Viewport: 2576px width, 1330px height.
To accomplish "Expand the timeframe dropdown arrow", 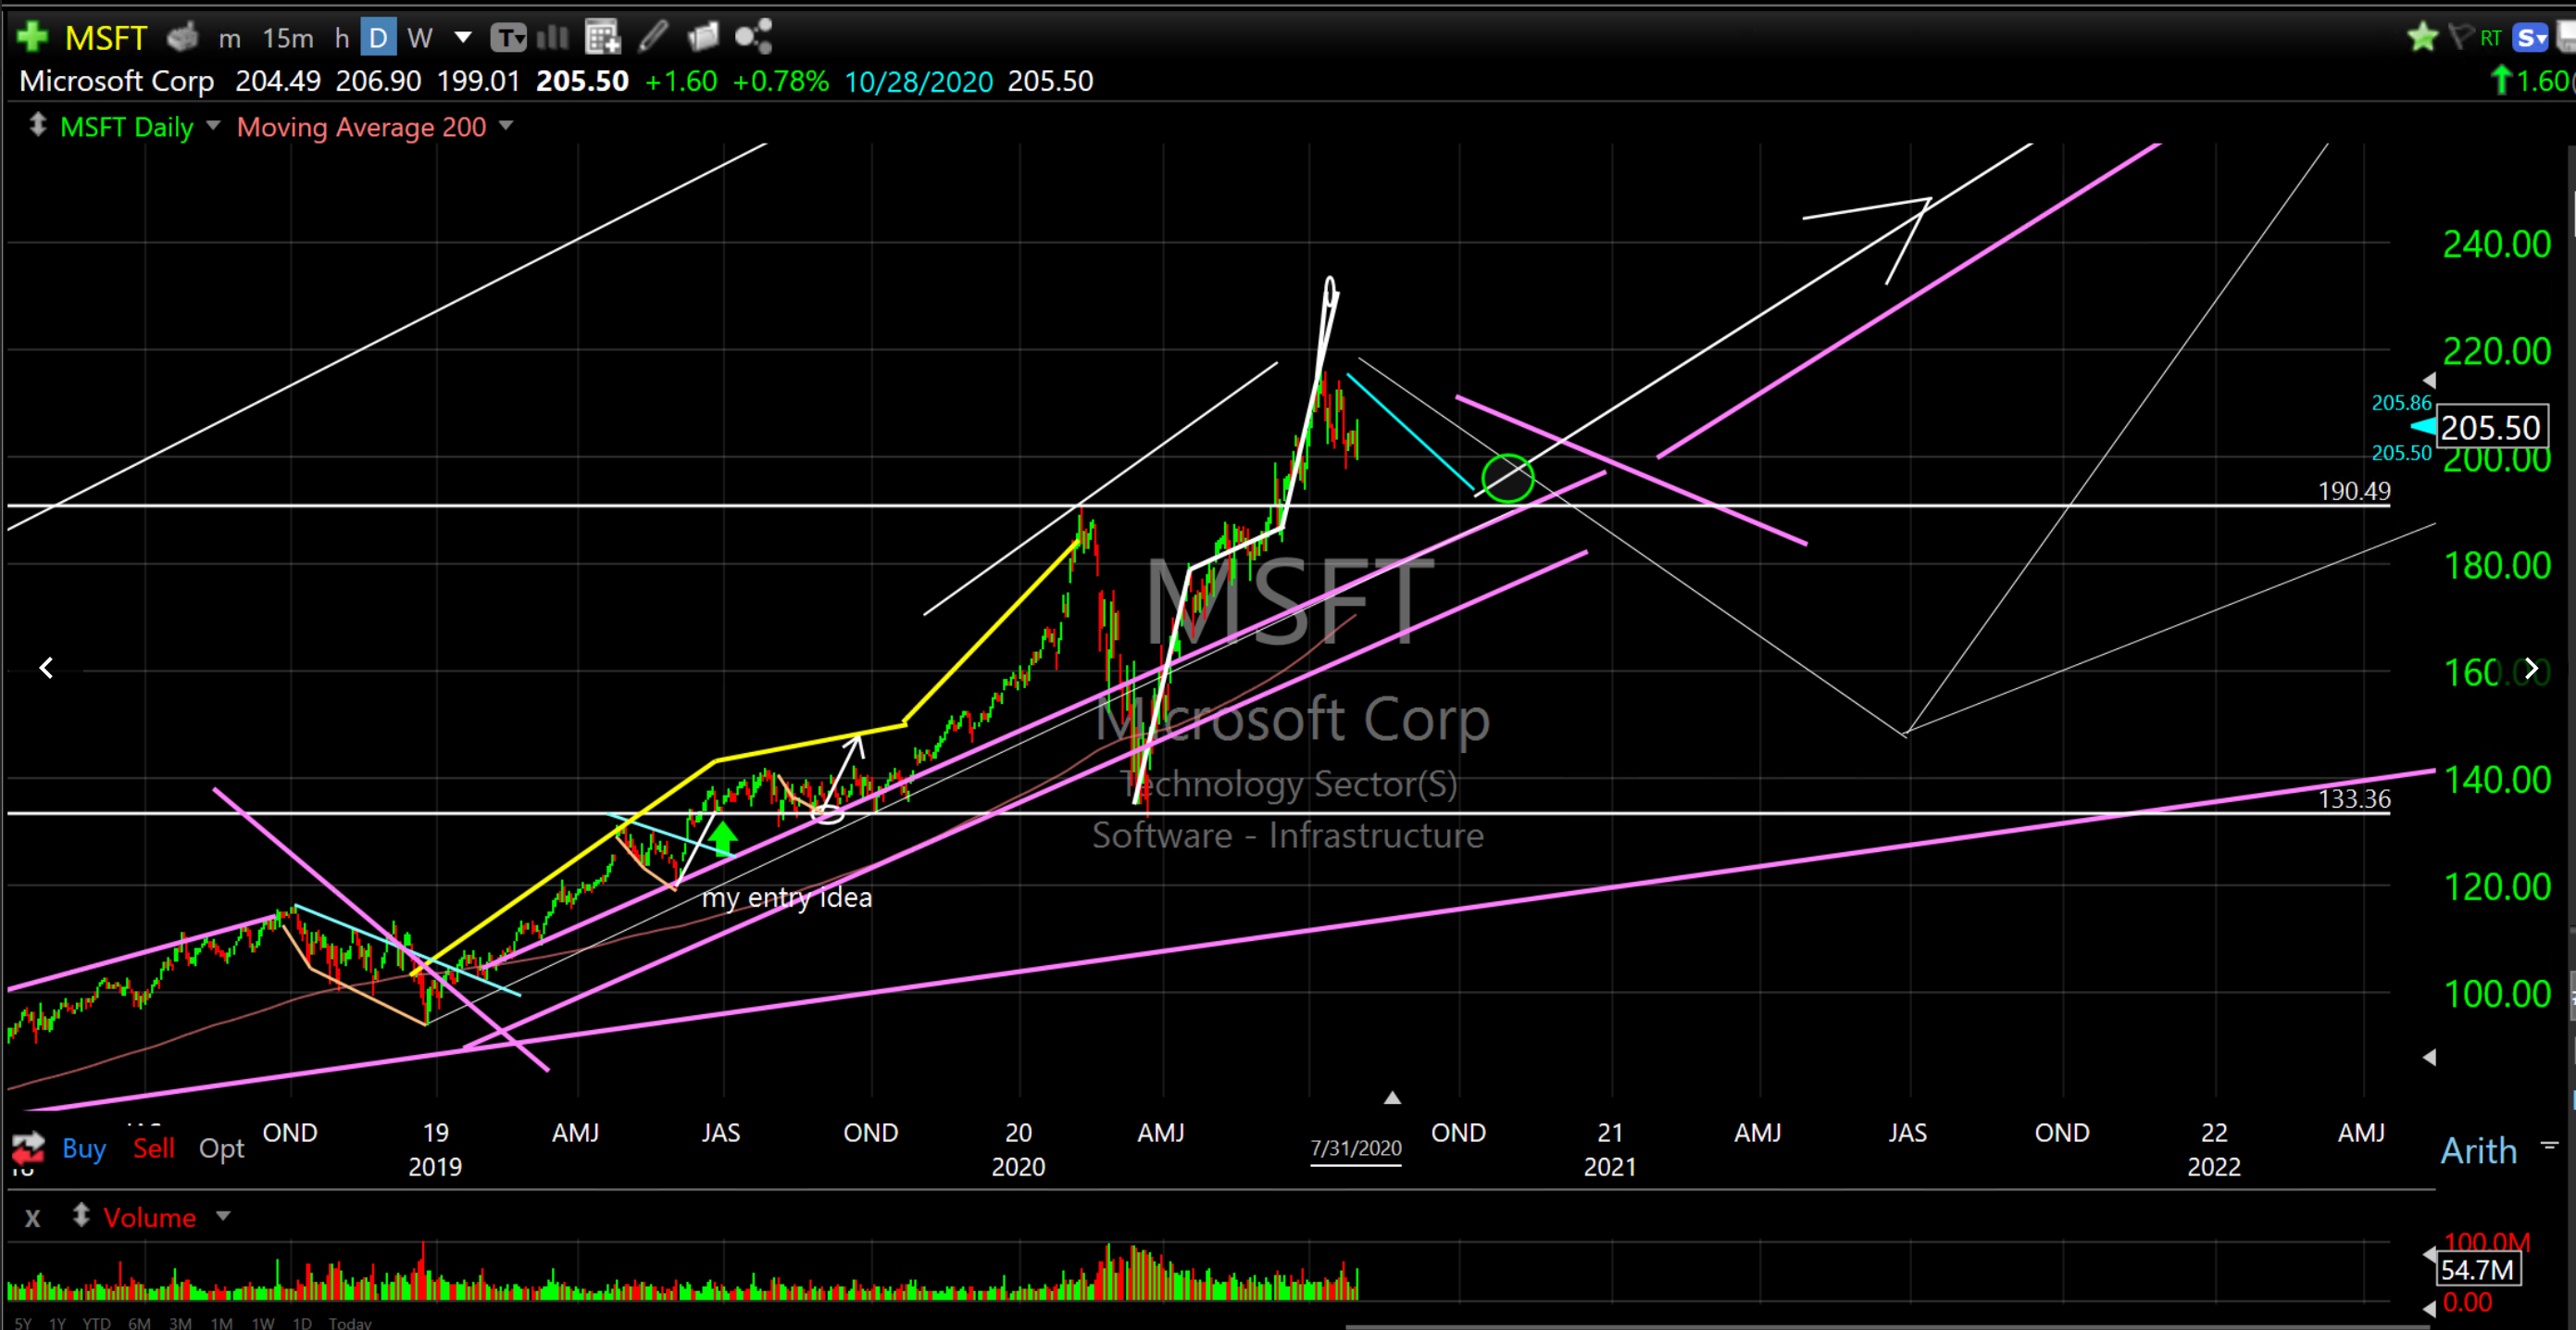I will 462,38.
